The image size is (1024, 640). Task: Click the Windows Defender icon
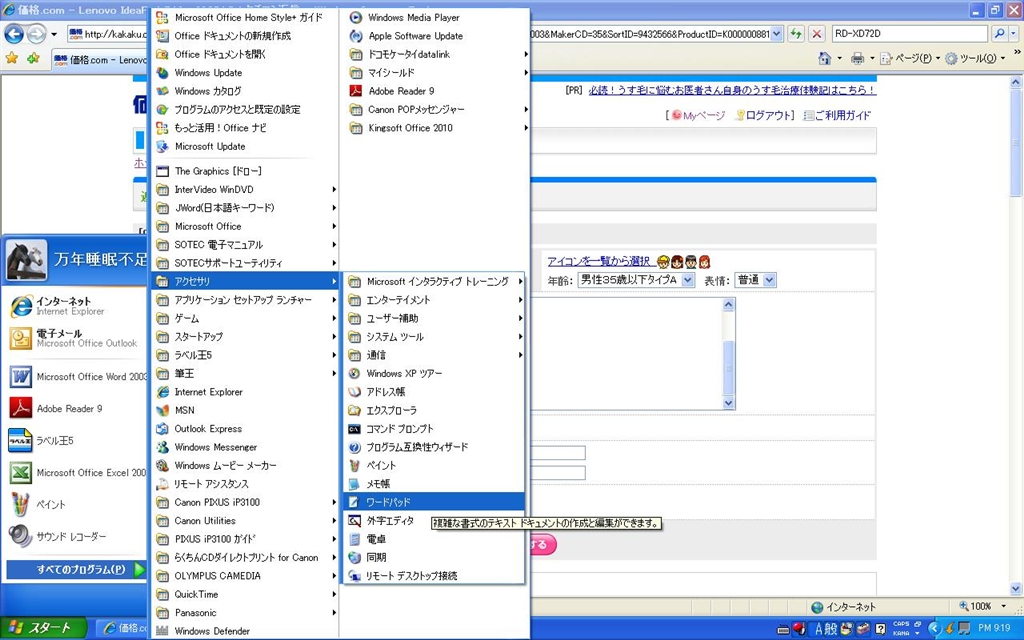pyautogui.click(x=162, y=631)
